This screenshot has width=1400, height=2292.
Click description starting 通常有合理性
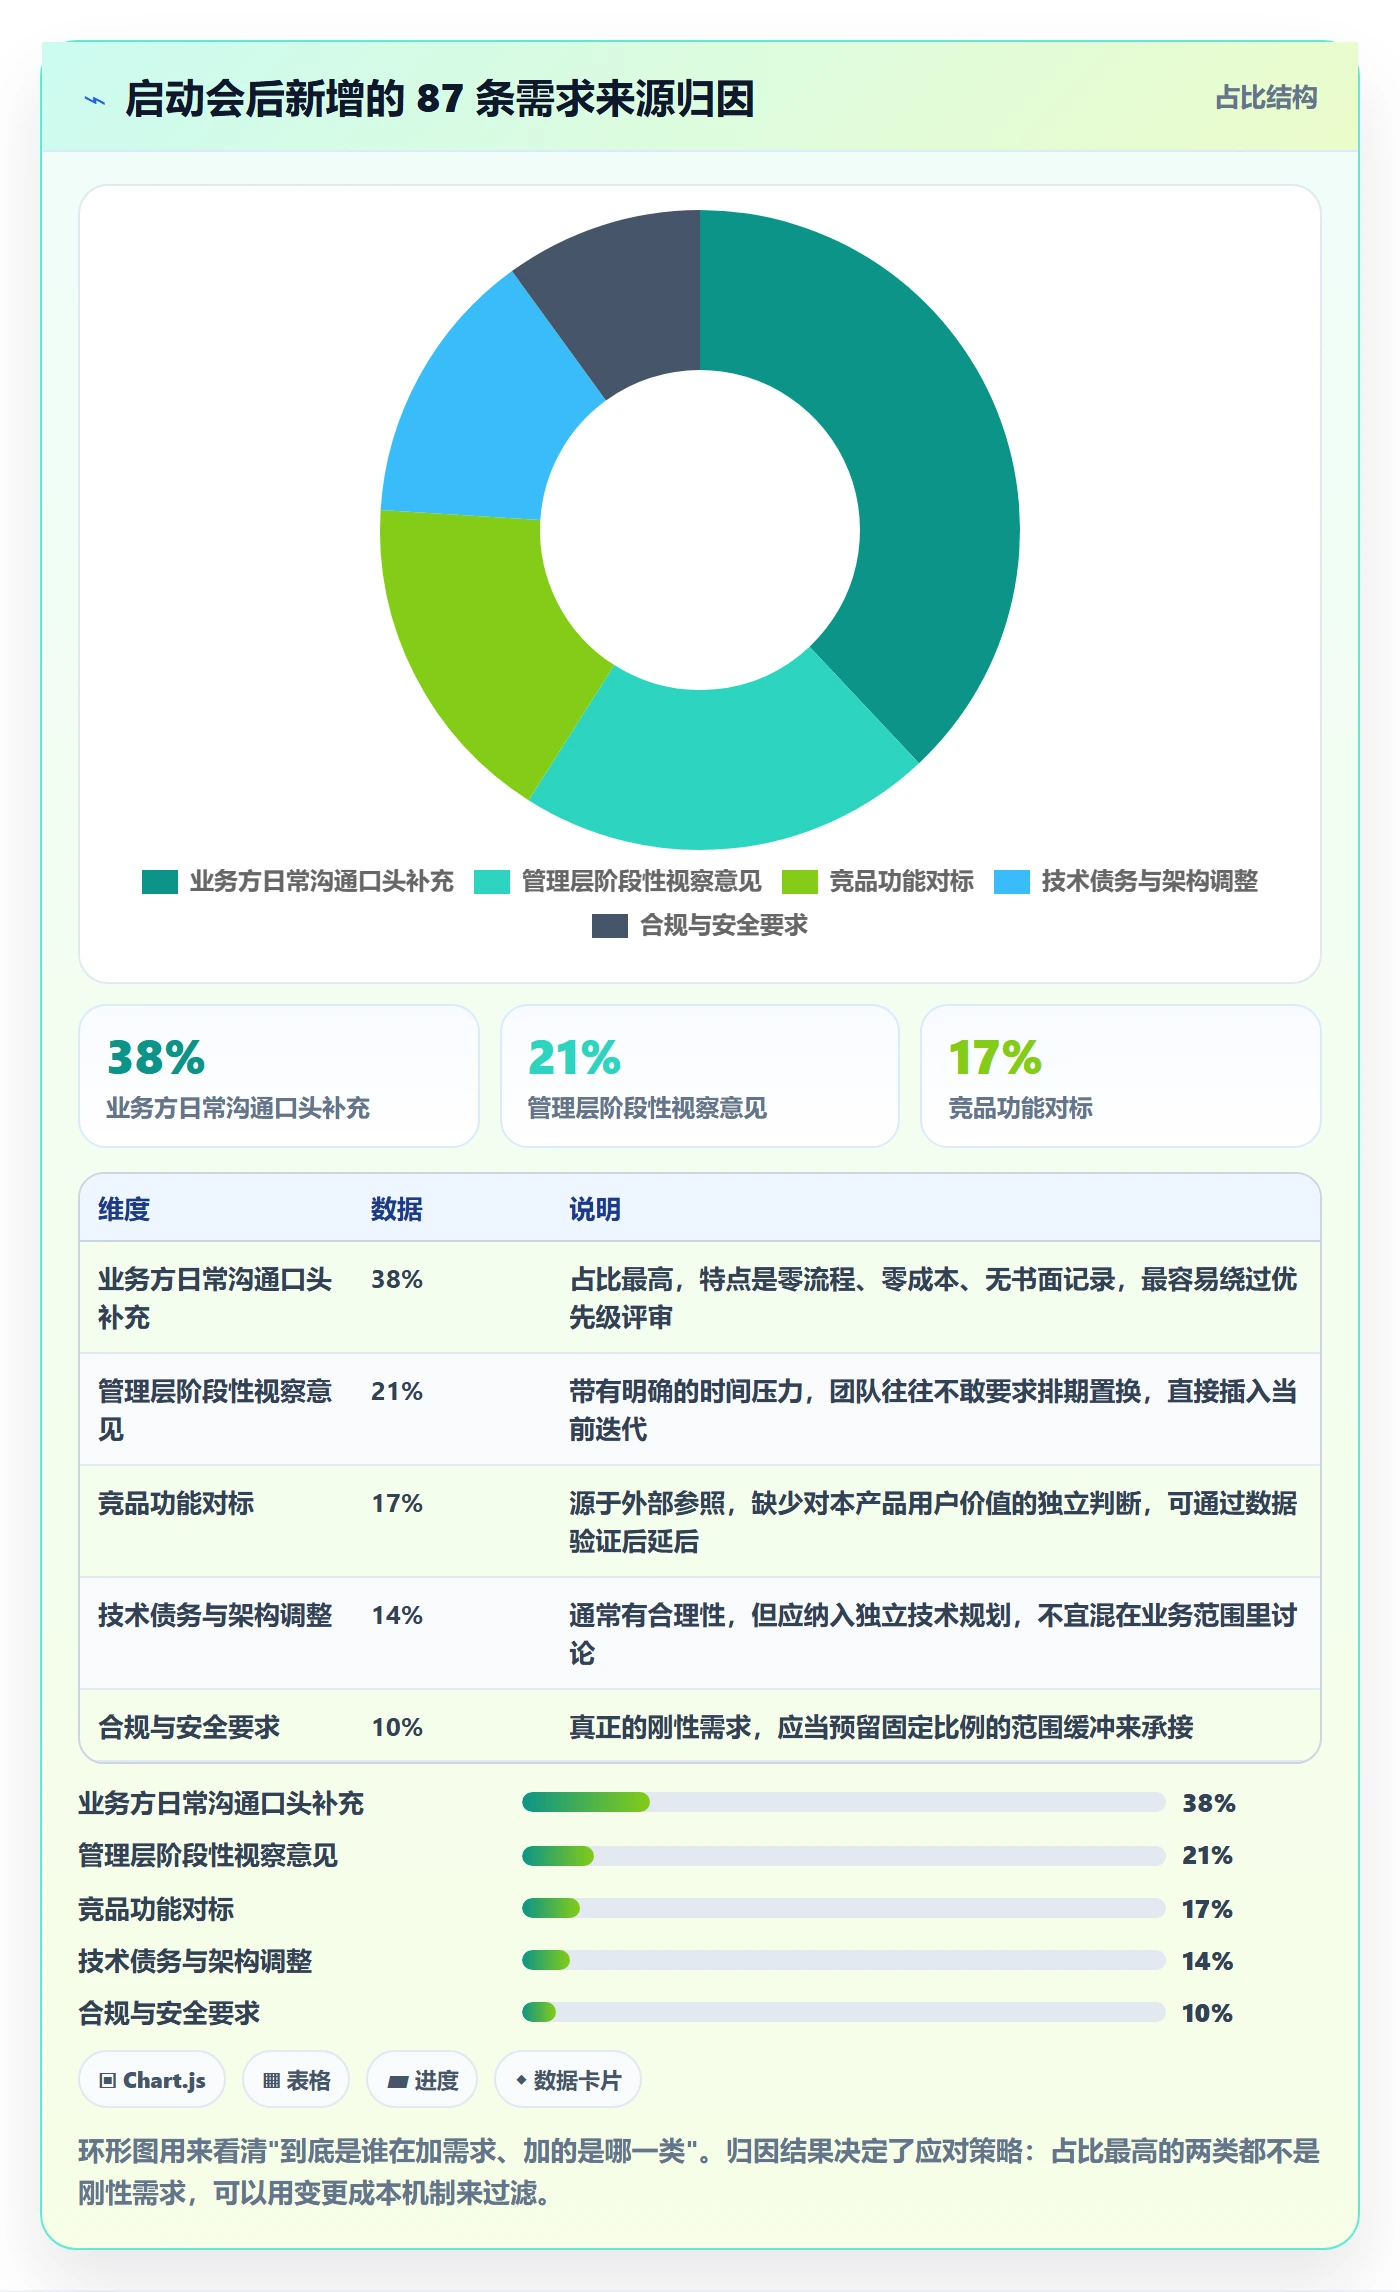(x=933, y=1634)
